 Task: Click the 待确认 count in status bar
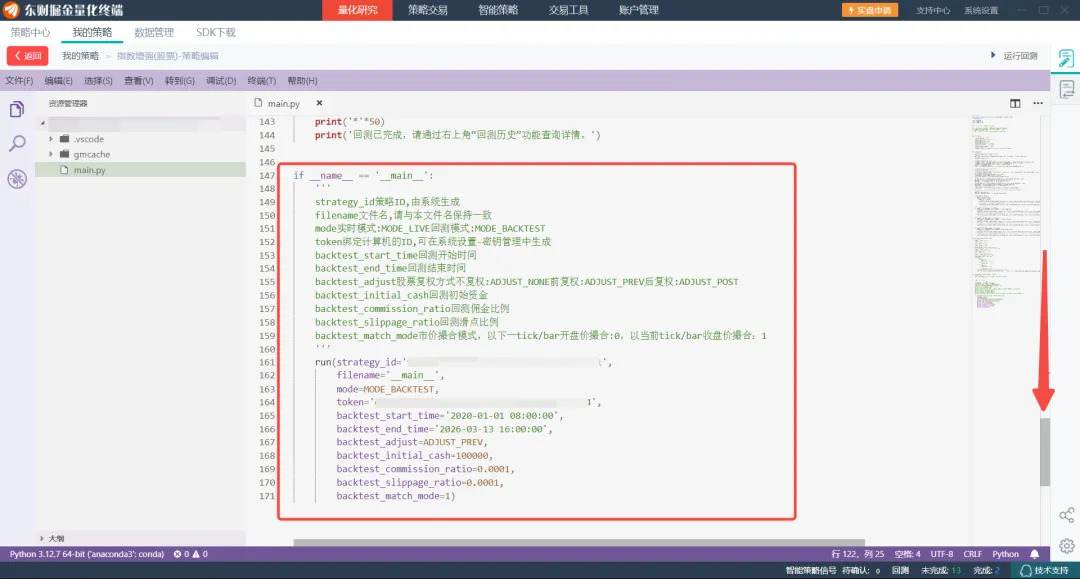pos(861,571)
